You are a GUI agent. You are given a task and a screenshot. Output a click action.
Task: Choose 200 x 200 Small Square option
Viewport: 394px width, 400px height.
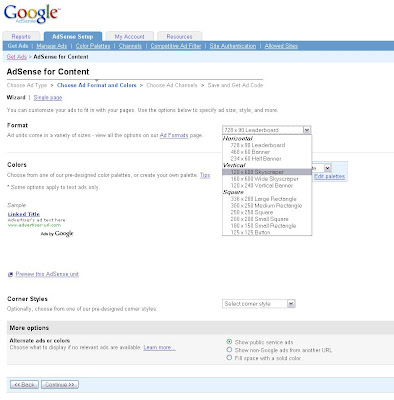[x=259, y=219]
